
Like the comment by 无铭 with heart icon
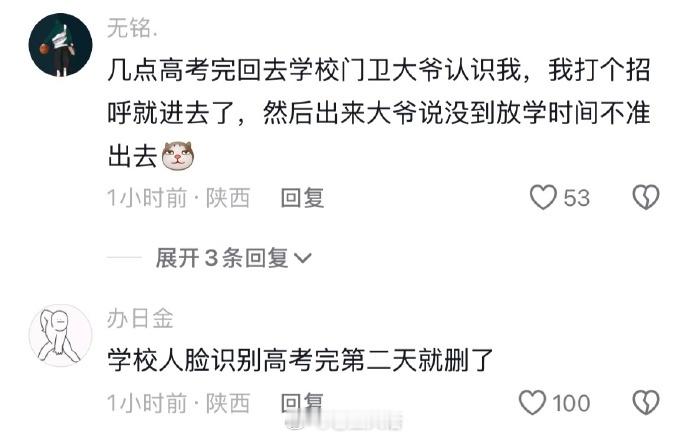(x=543, y=197)
